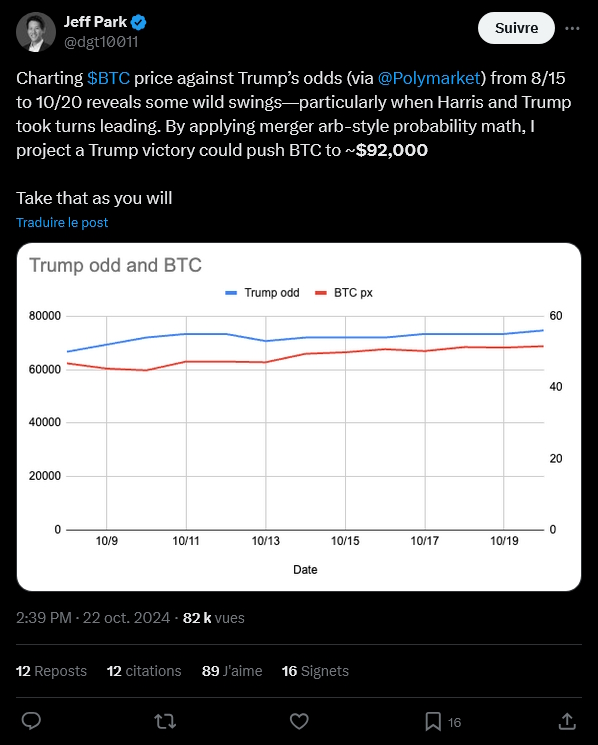Open the @dgt10011 handle
598x745 pixels.
coord(101,42)
